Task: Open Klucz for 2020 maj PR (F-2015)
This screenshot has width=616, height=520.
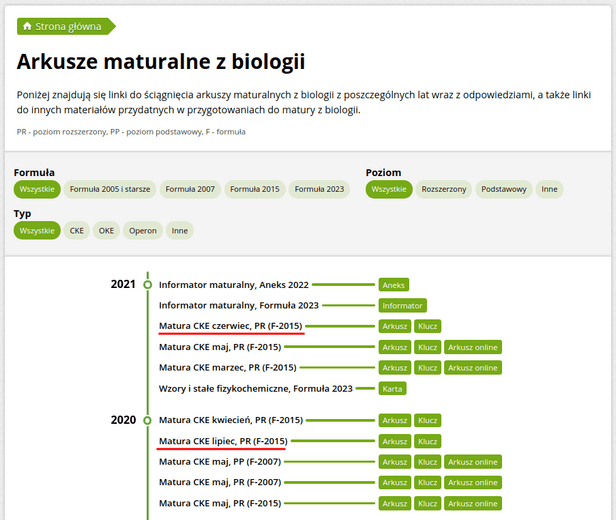Action: (427, 504)
